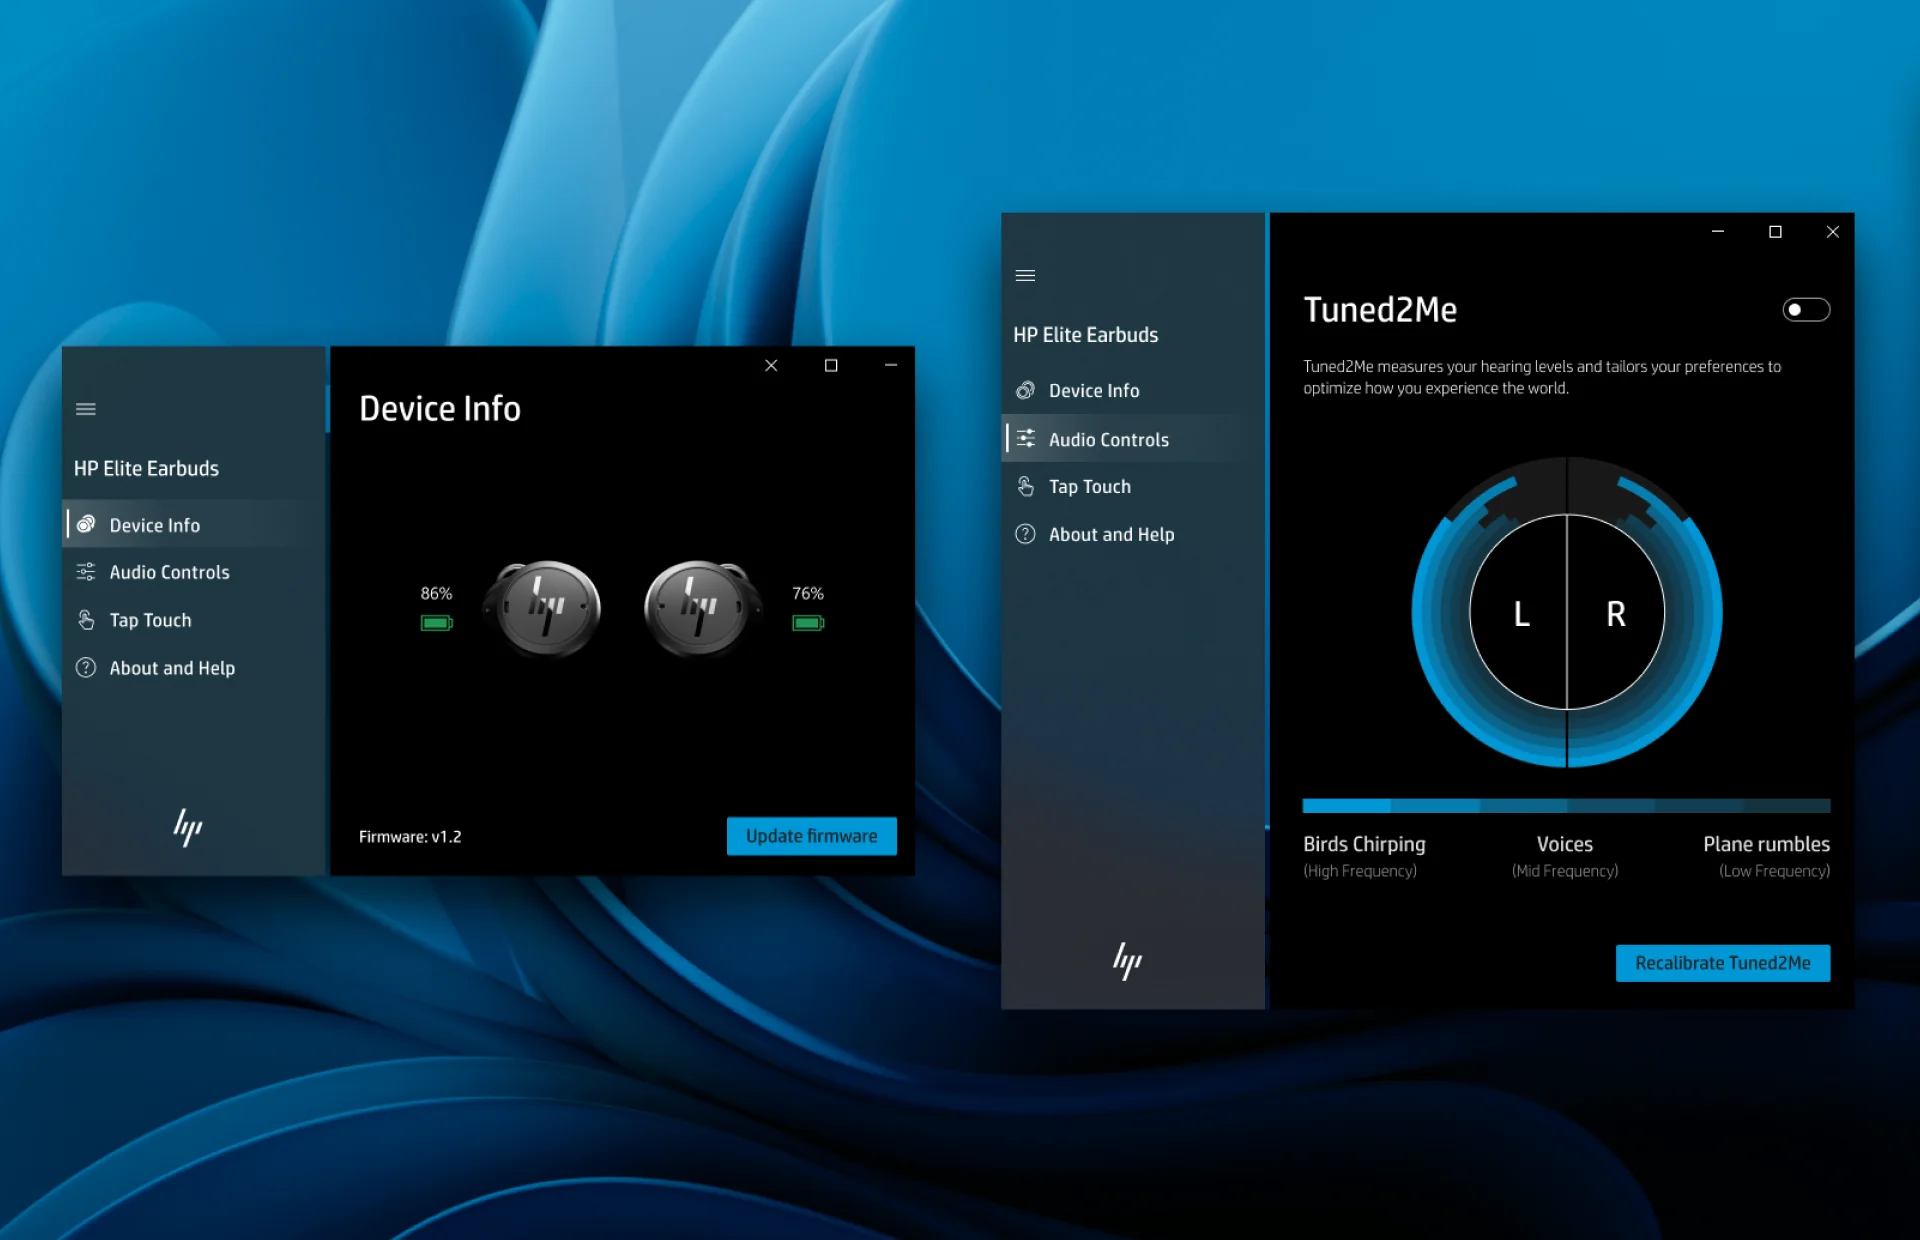The height and width of the screenshot is (1240, 1920).
Task: Click the 76% battery icon
Action: pyautogui.click(x=808, y=623)
